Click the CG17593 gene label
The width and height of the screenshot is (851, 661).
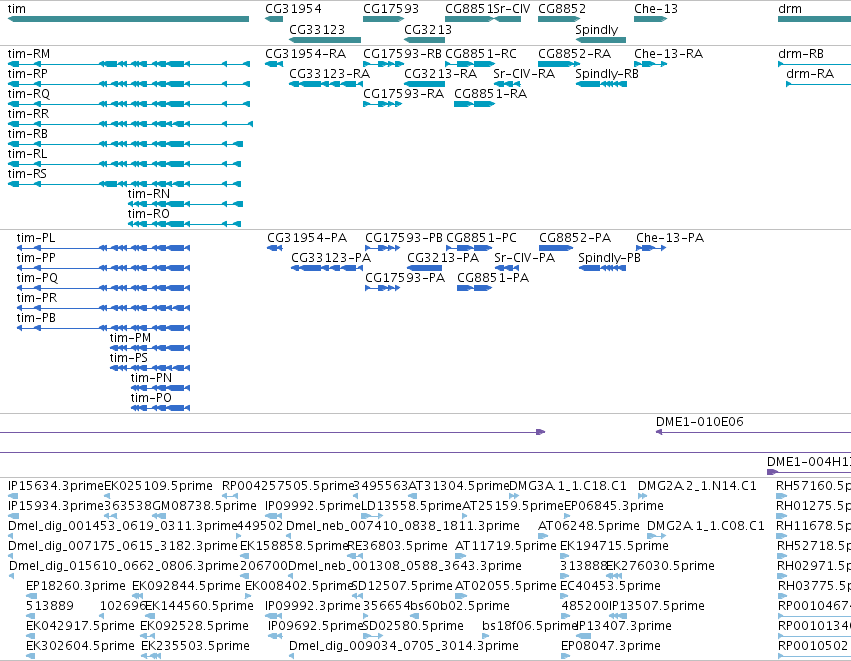pyautogui.click(x=391, y=9)
